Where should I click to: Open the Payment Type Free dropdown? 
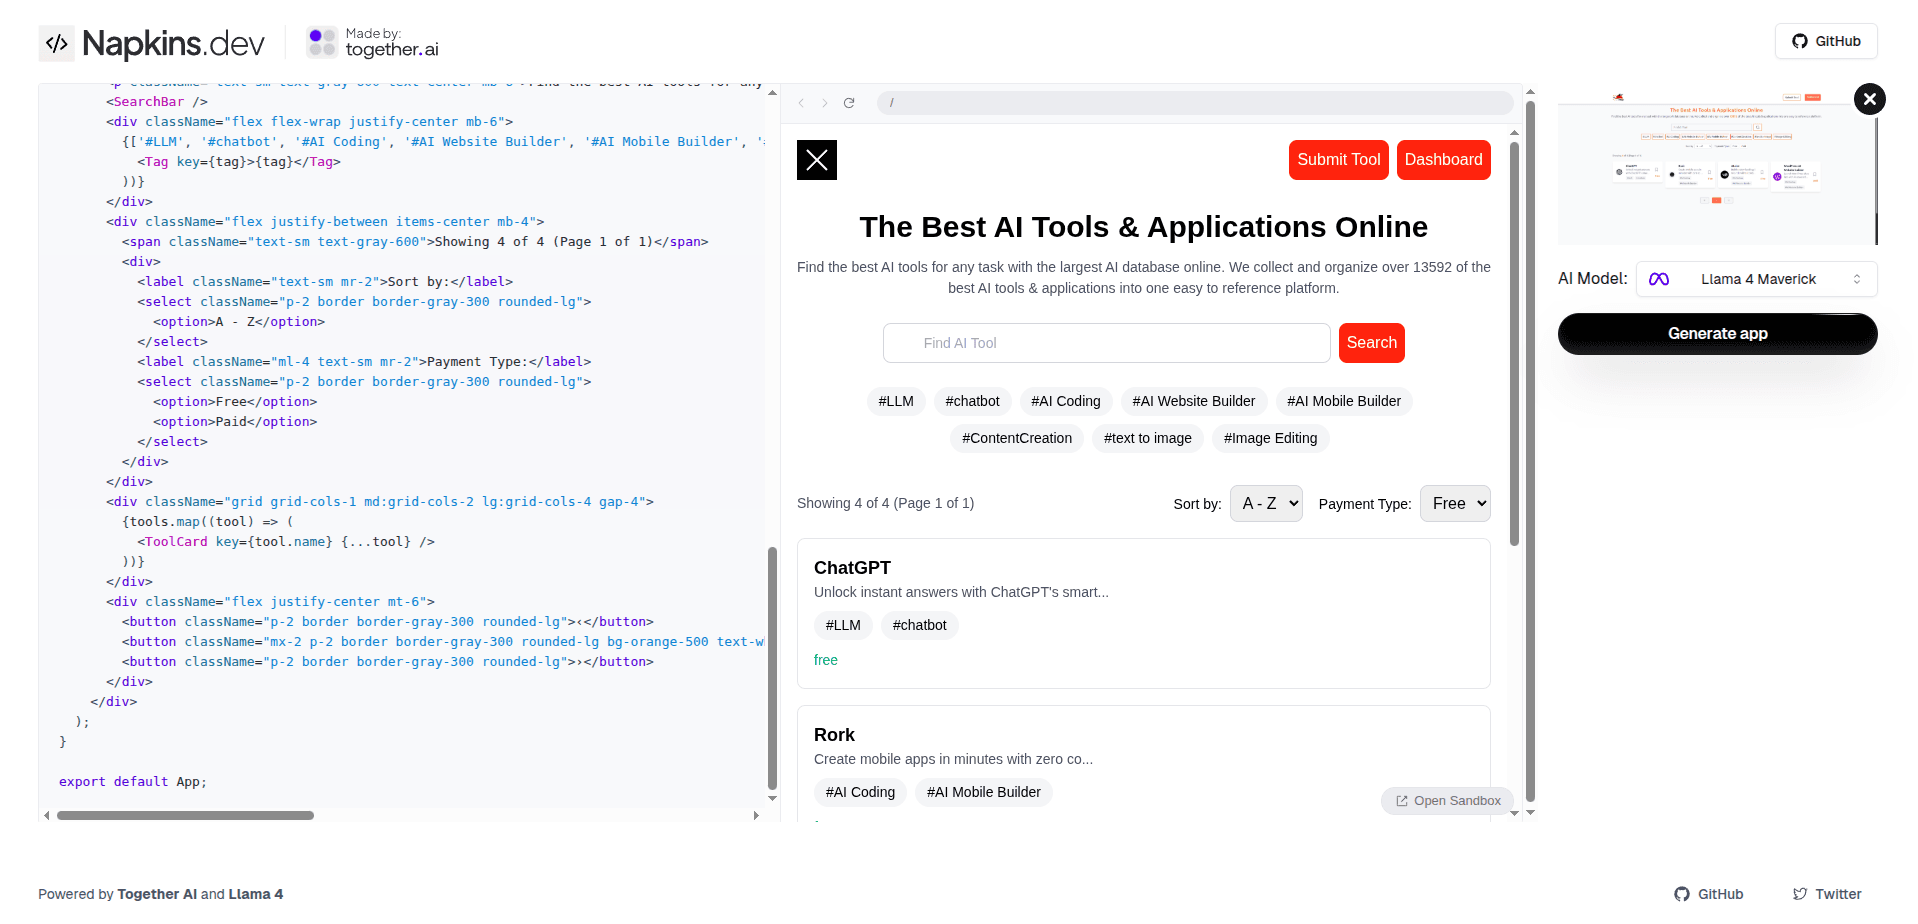(x=1455, y=504)
